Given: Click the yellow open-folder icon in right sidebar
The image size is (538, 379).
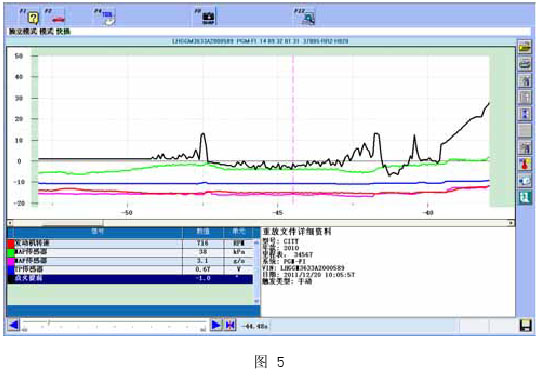Looking at the screenshot, I should pos(524,47).
